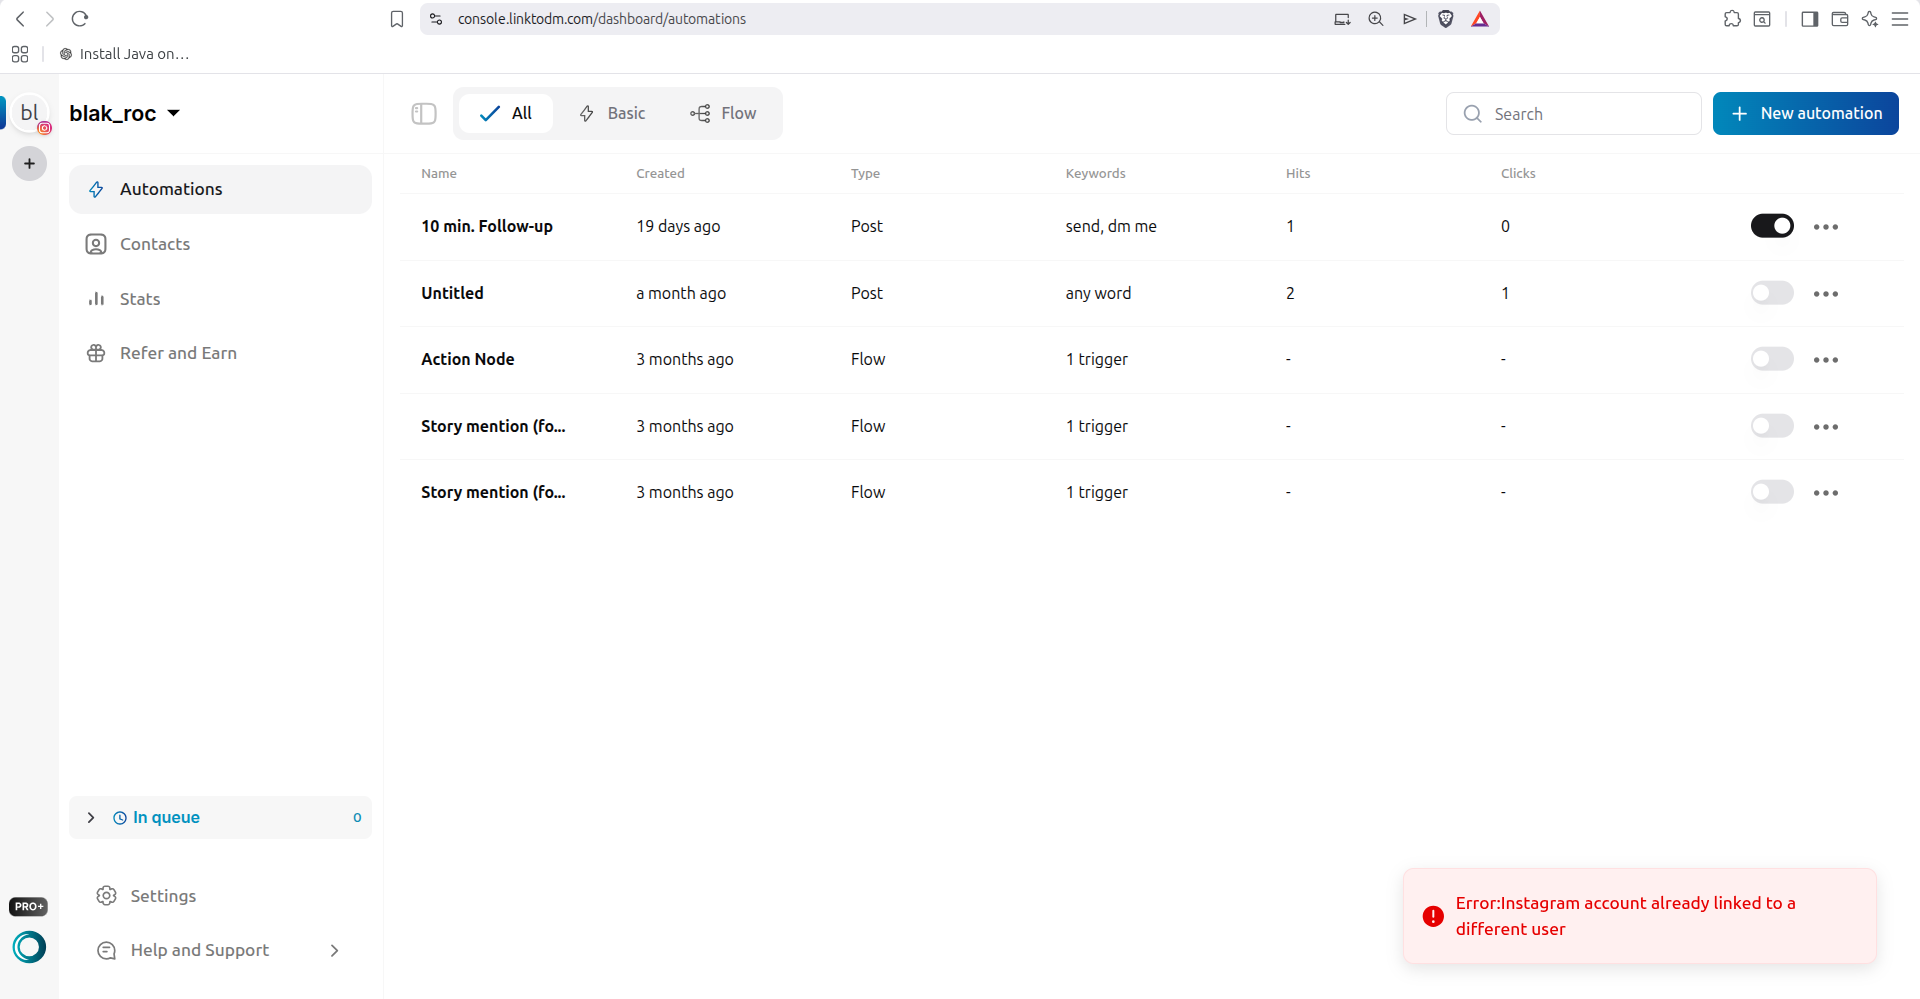The width and height of the screenshot is (1920, 999).
Task: Open the Action Node automation
Action: pos(467,359)
